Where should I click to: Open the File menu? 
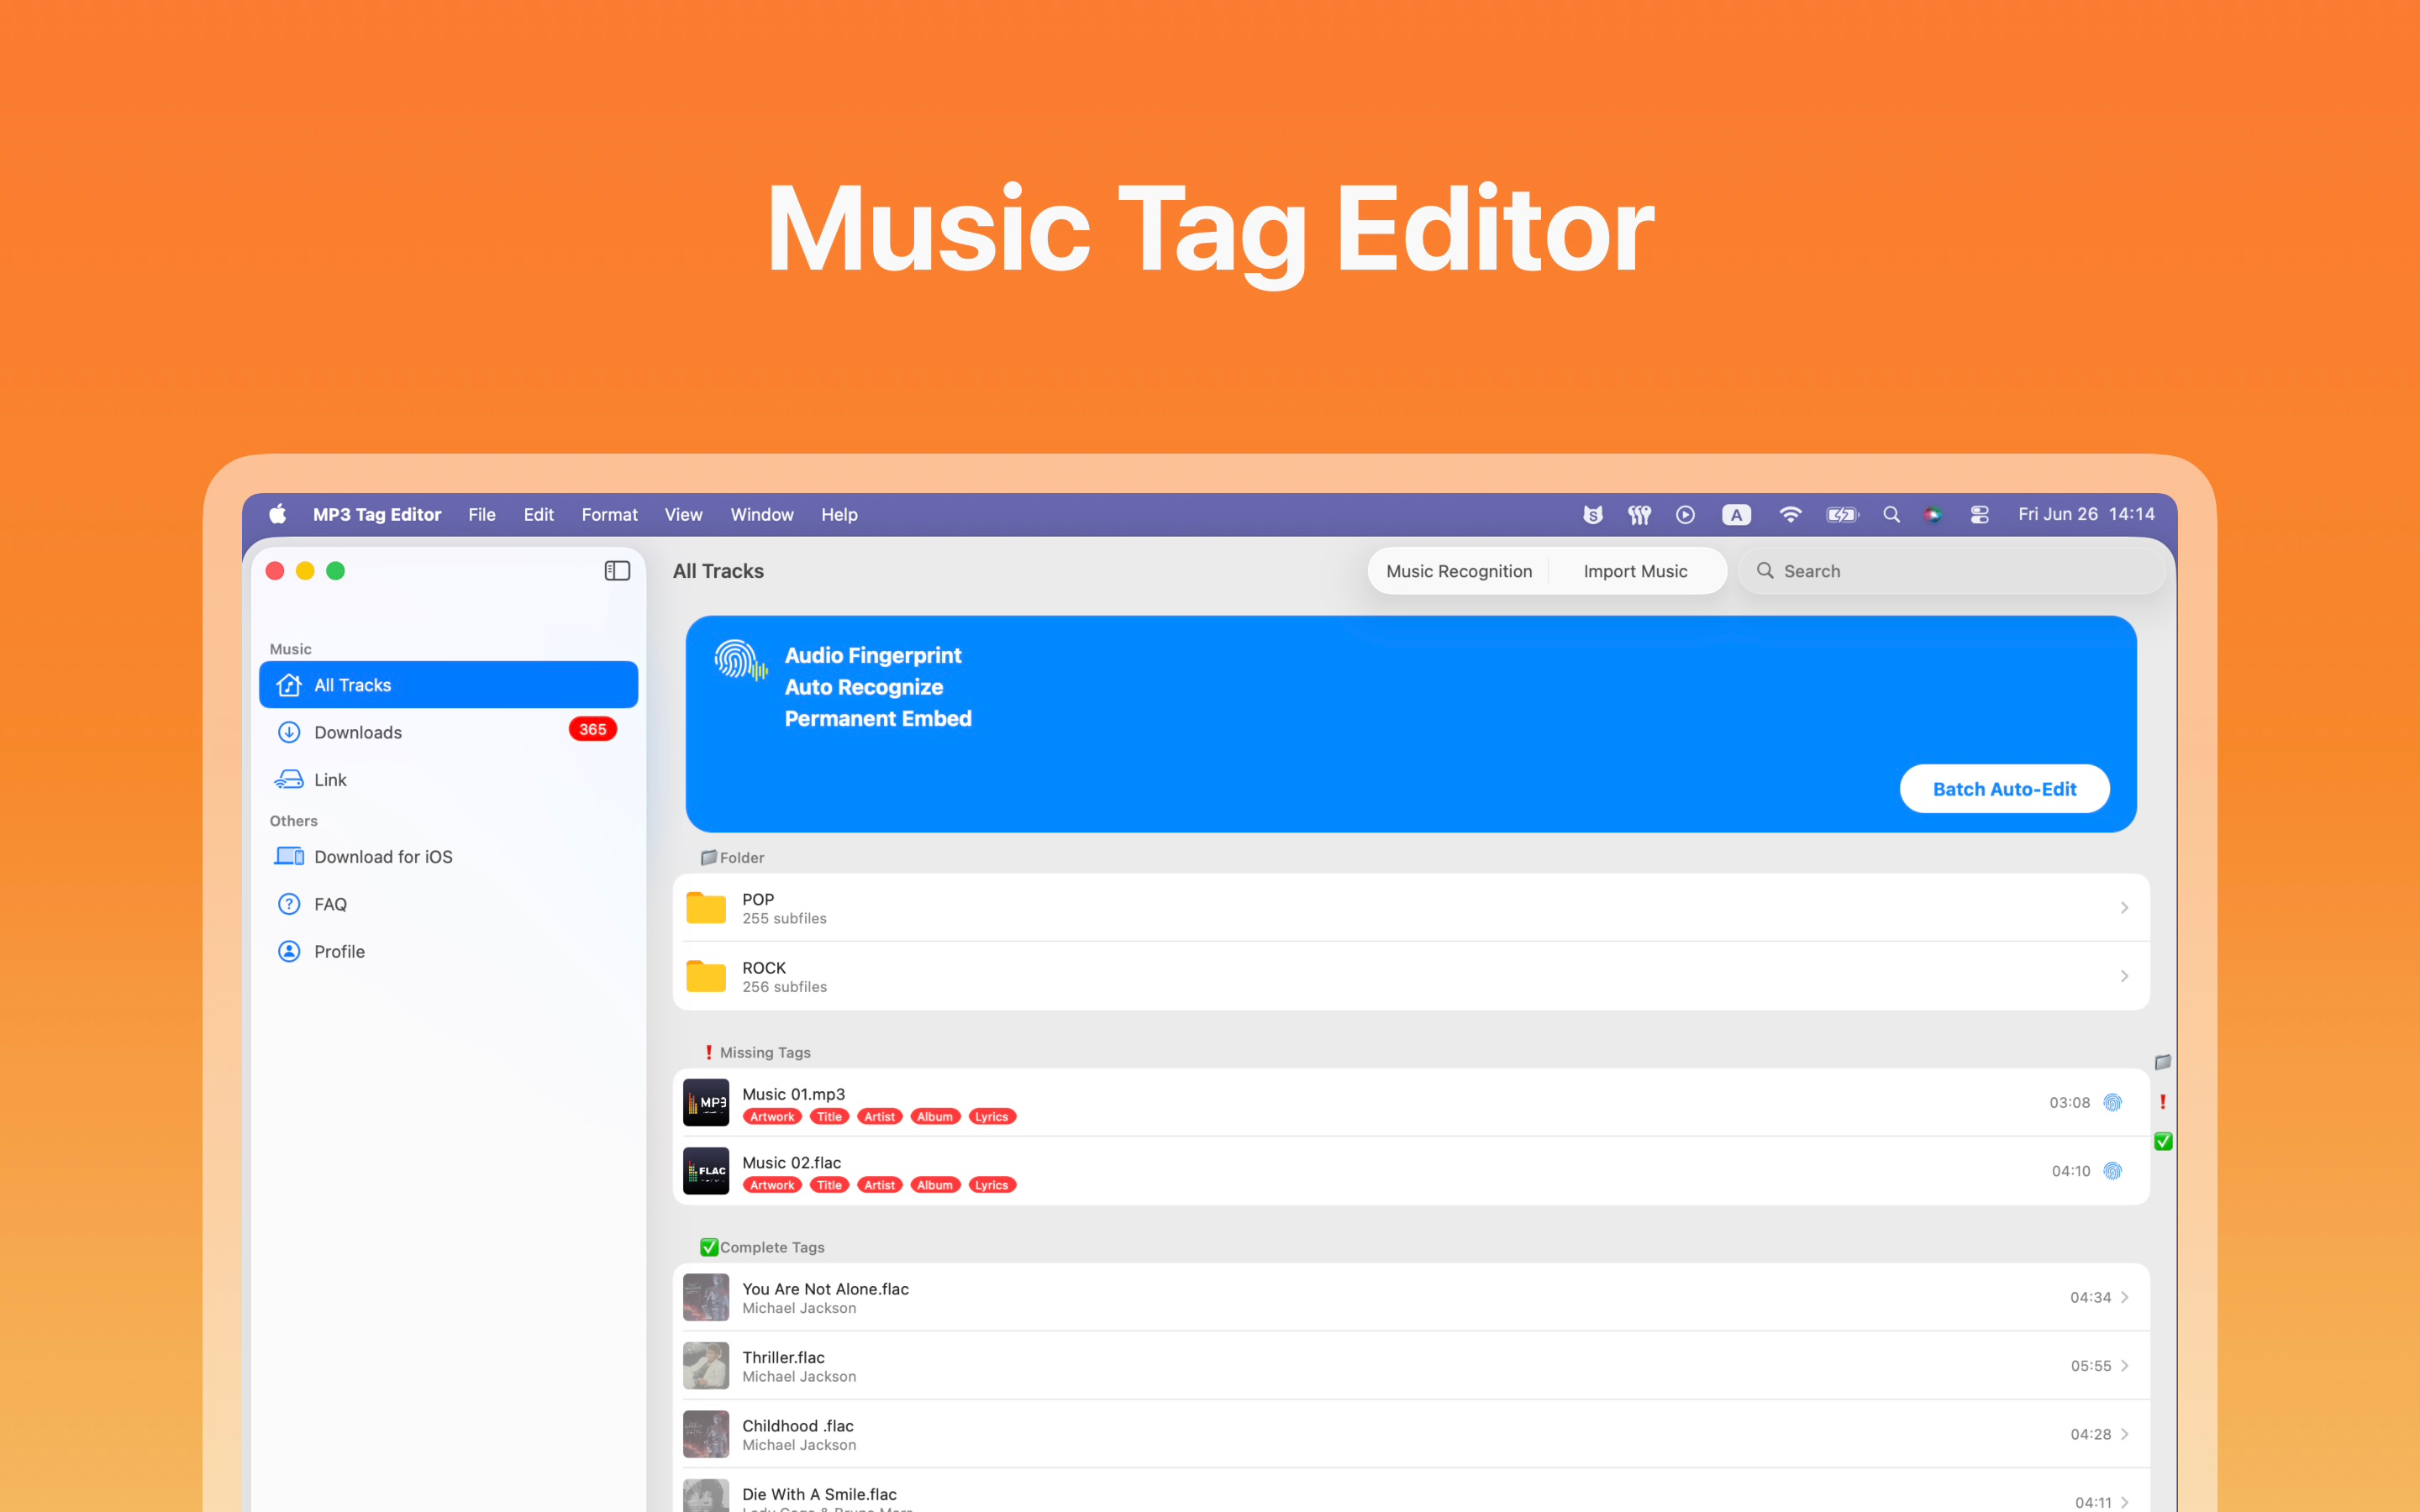point(481,514)
